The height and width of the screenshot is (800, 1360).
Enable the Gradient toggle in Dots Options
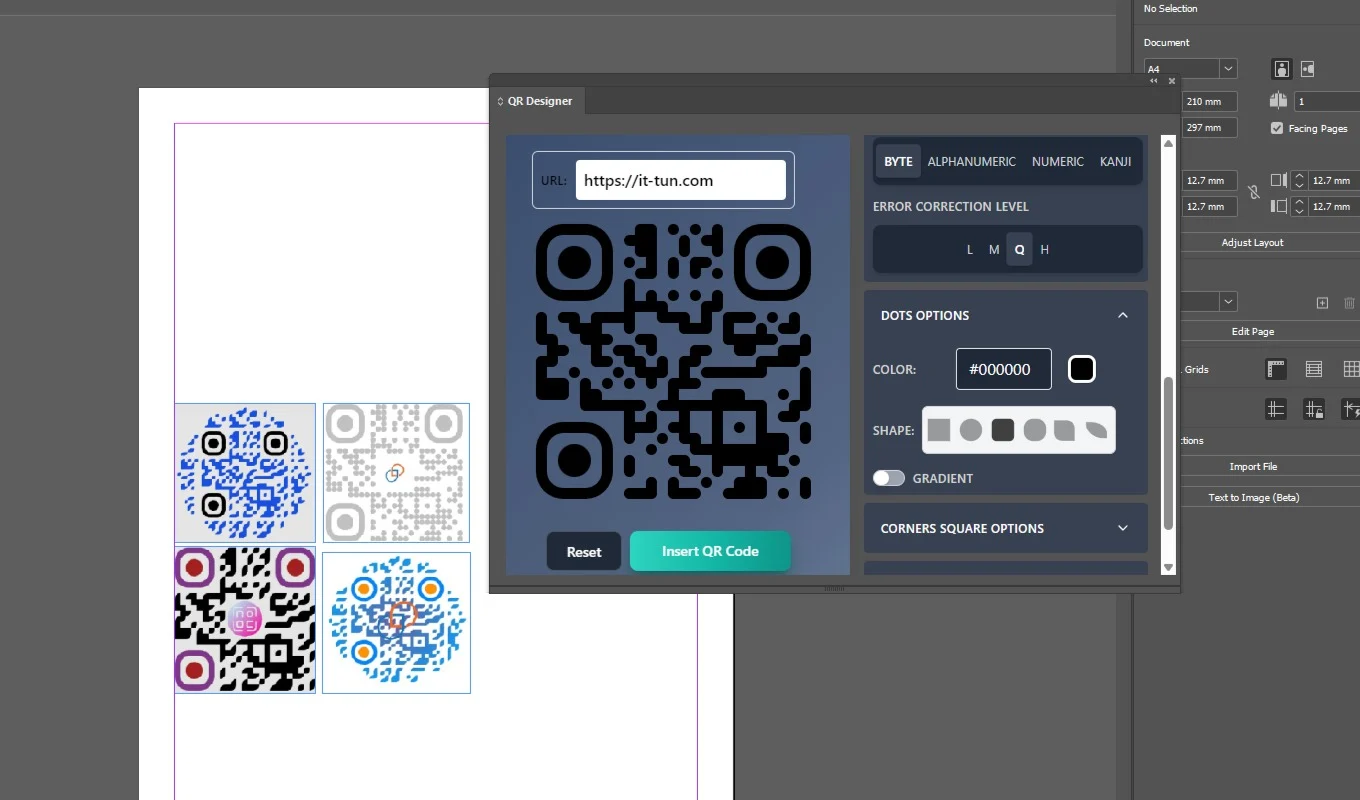tap(888, 478)
